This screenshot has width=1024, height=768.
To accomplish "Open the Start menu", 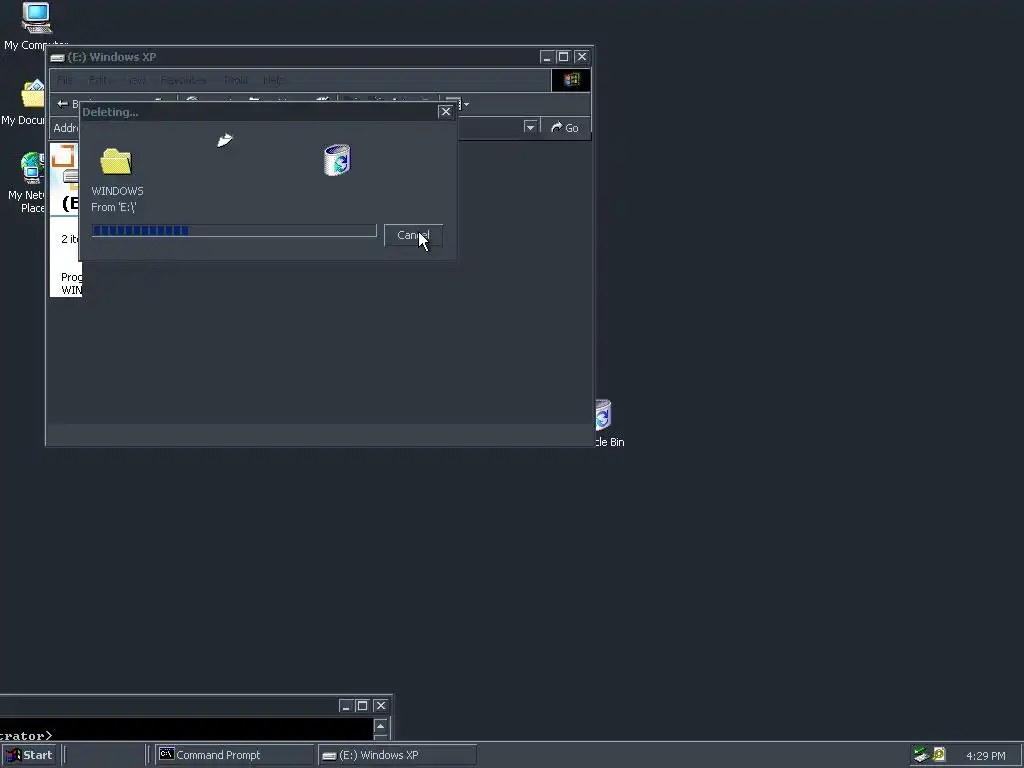I will click(30, 755).
